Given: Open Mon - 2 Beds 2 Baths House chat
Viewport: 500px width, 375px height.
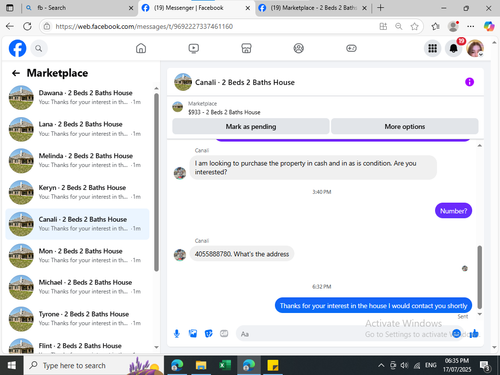Looking at the screenshot, I should 77,256.
